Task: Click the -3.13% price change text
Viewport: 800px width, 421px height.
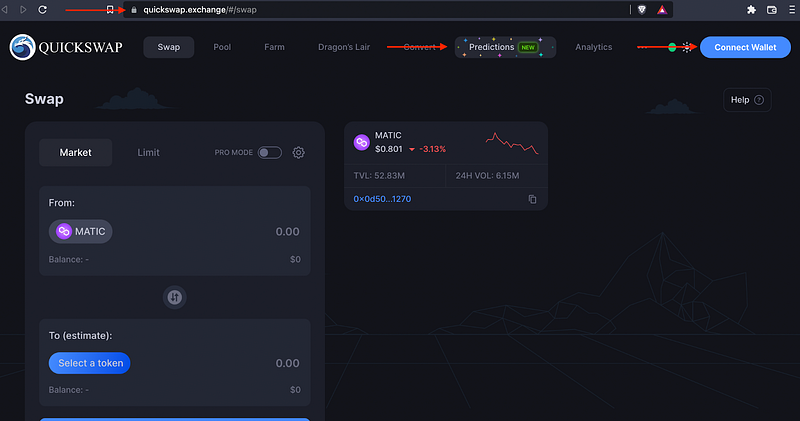Action: click(x=432, y=149)
